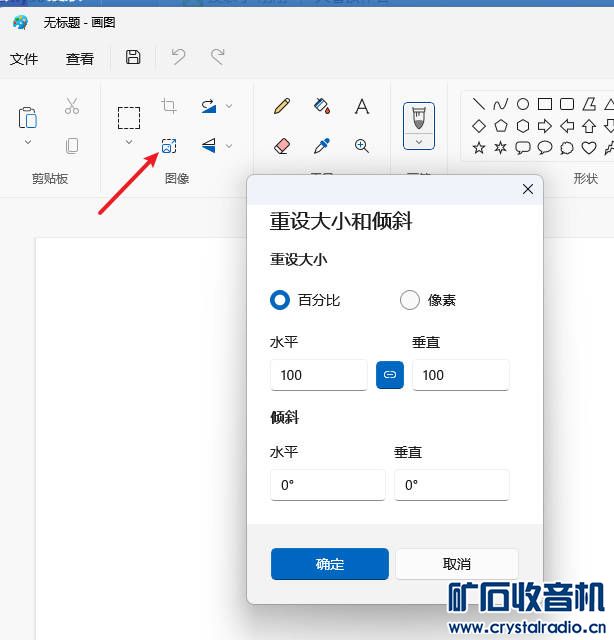Click the 确定 button
The height and width of the screenshot is (640, 614).
[330, 564]
